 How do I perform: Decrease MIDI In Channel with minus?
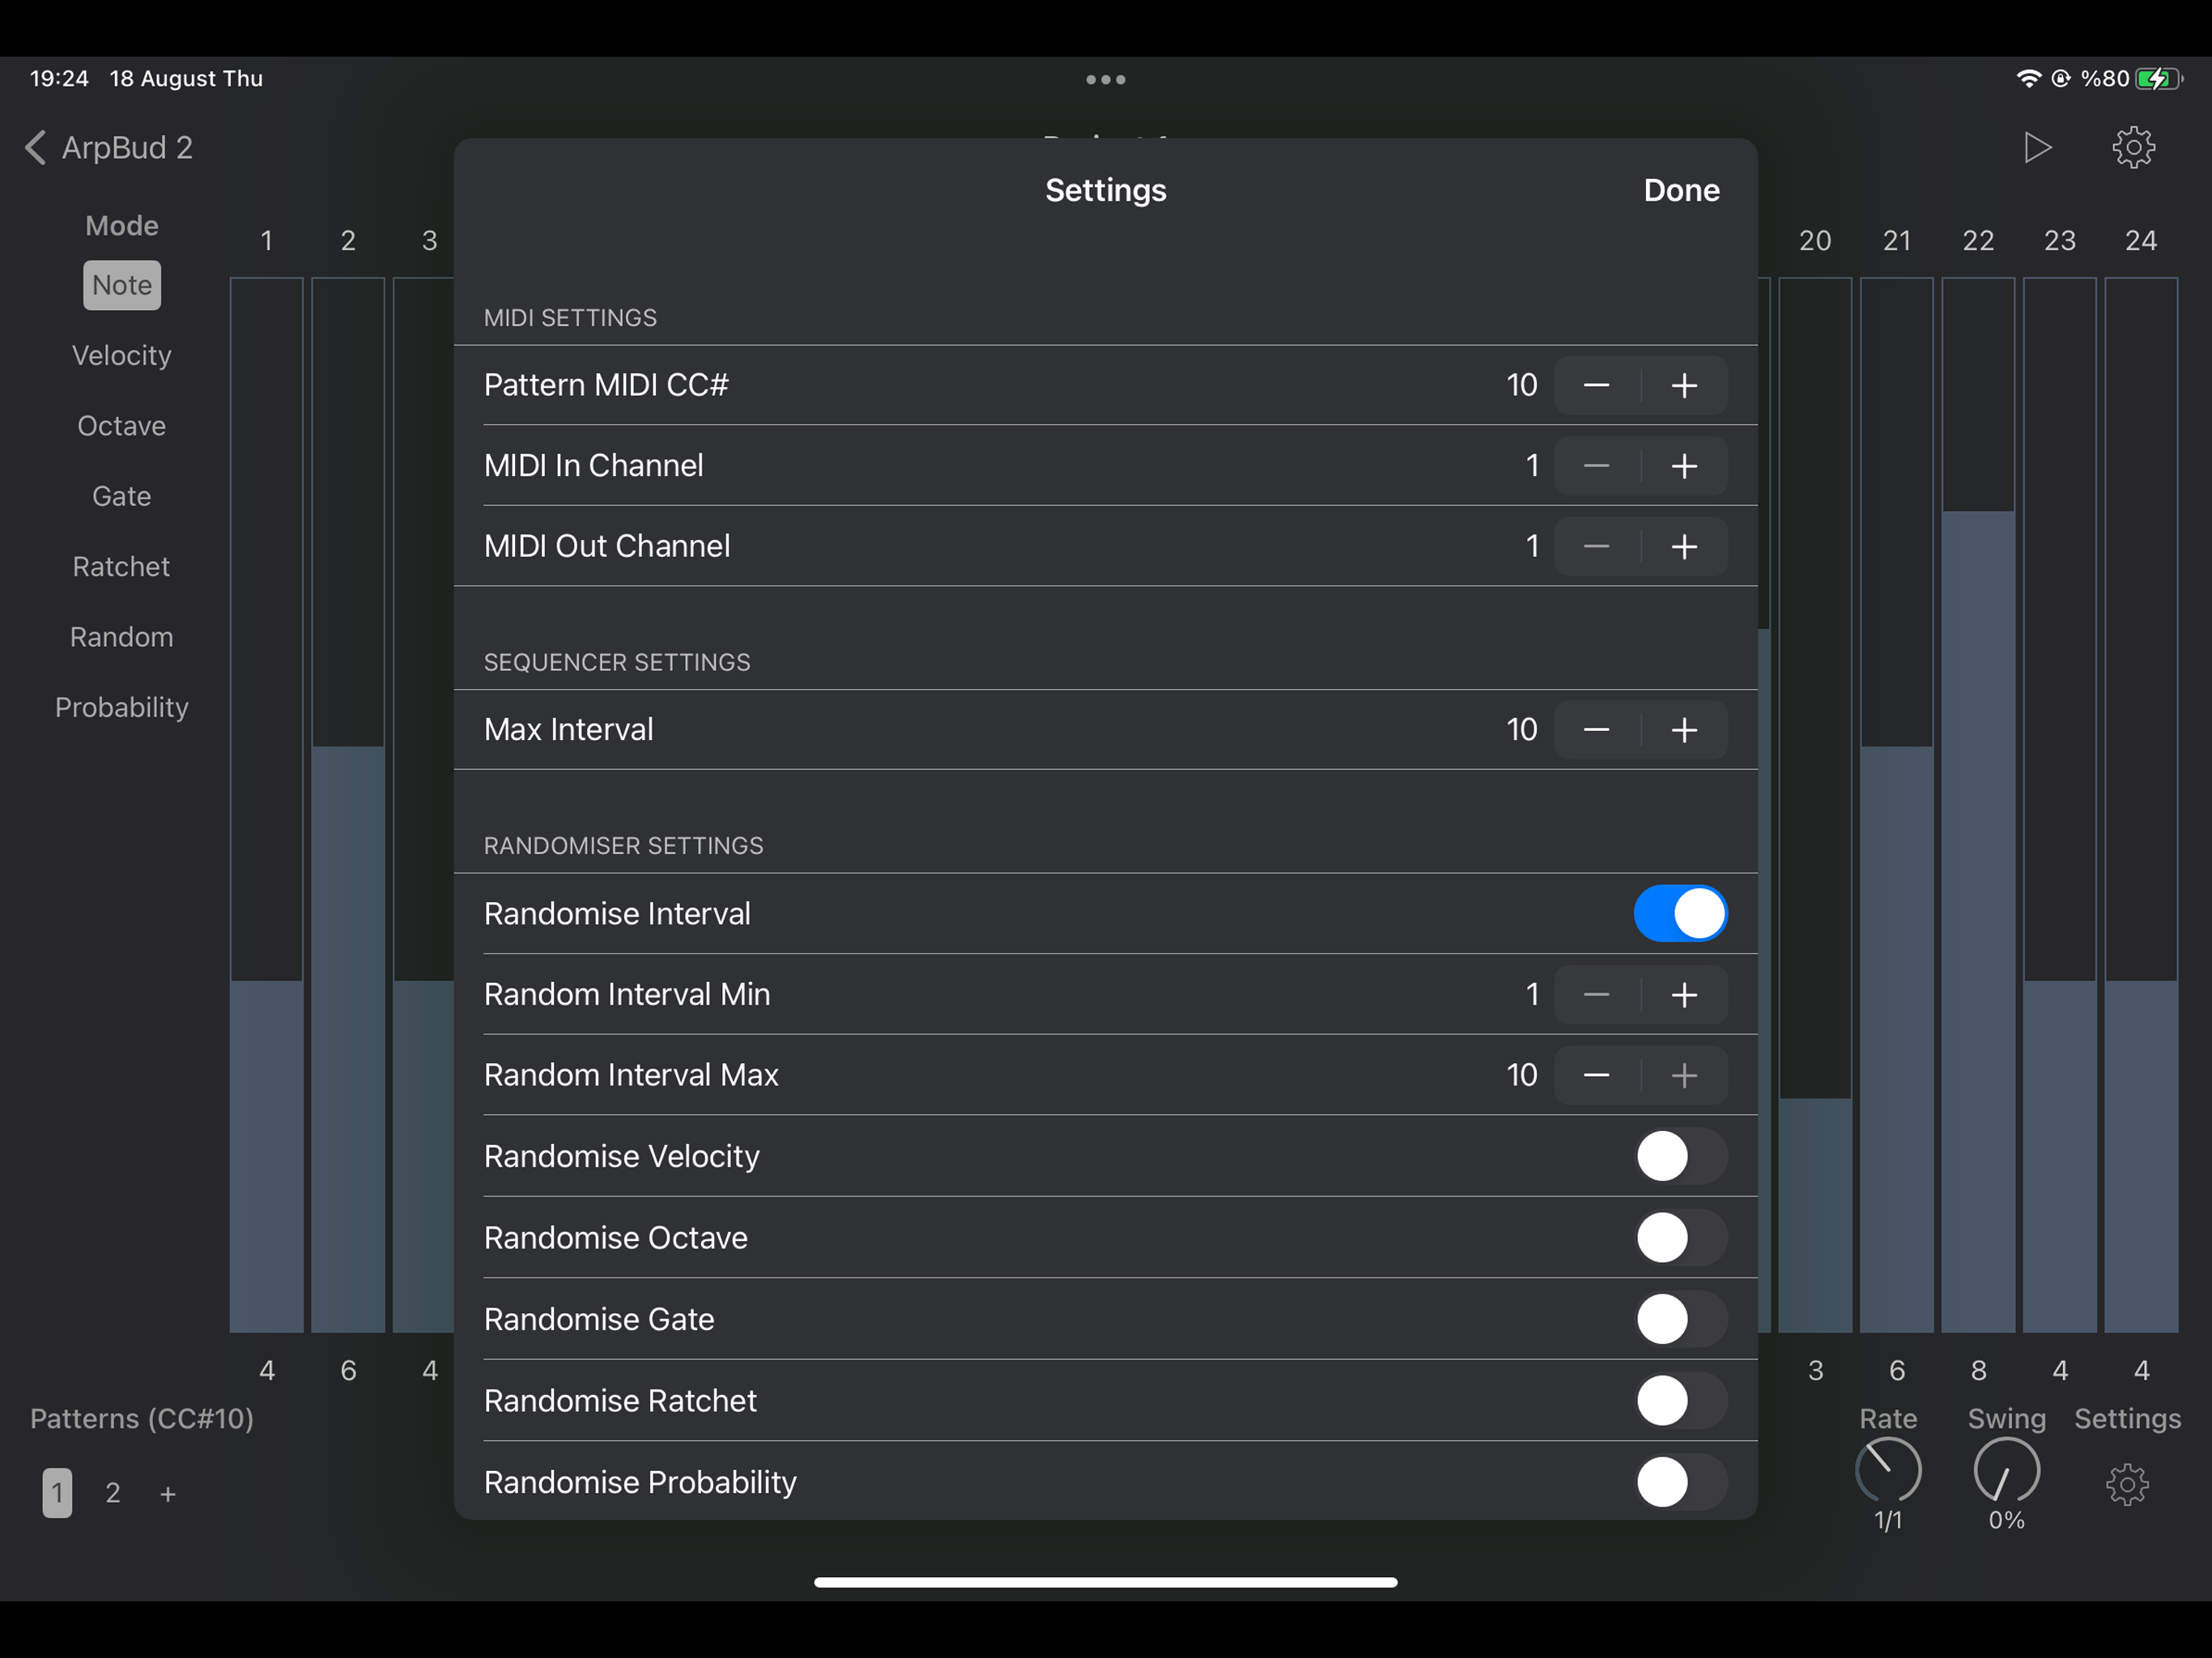point(1597,466)
